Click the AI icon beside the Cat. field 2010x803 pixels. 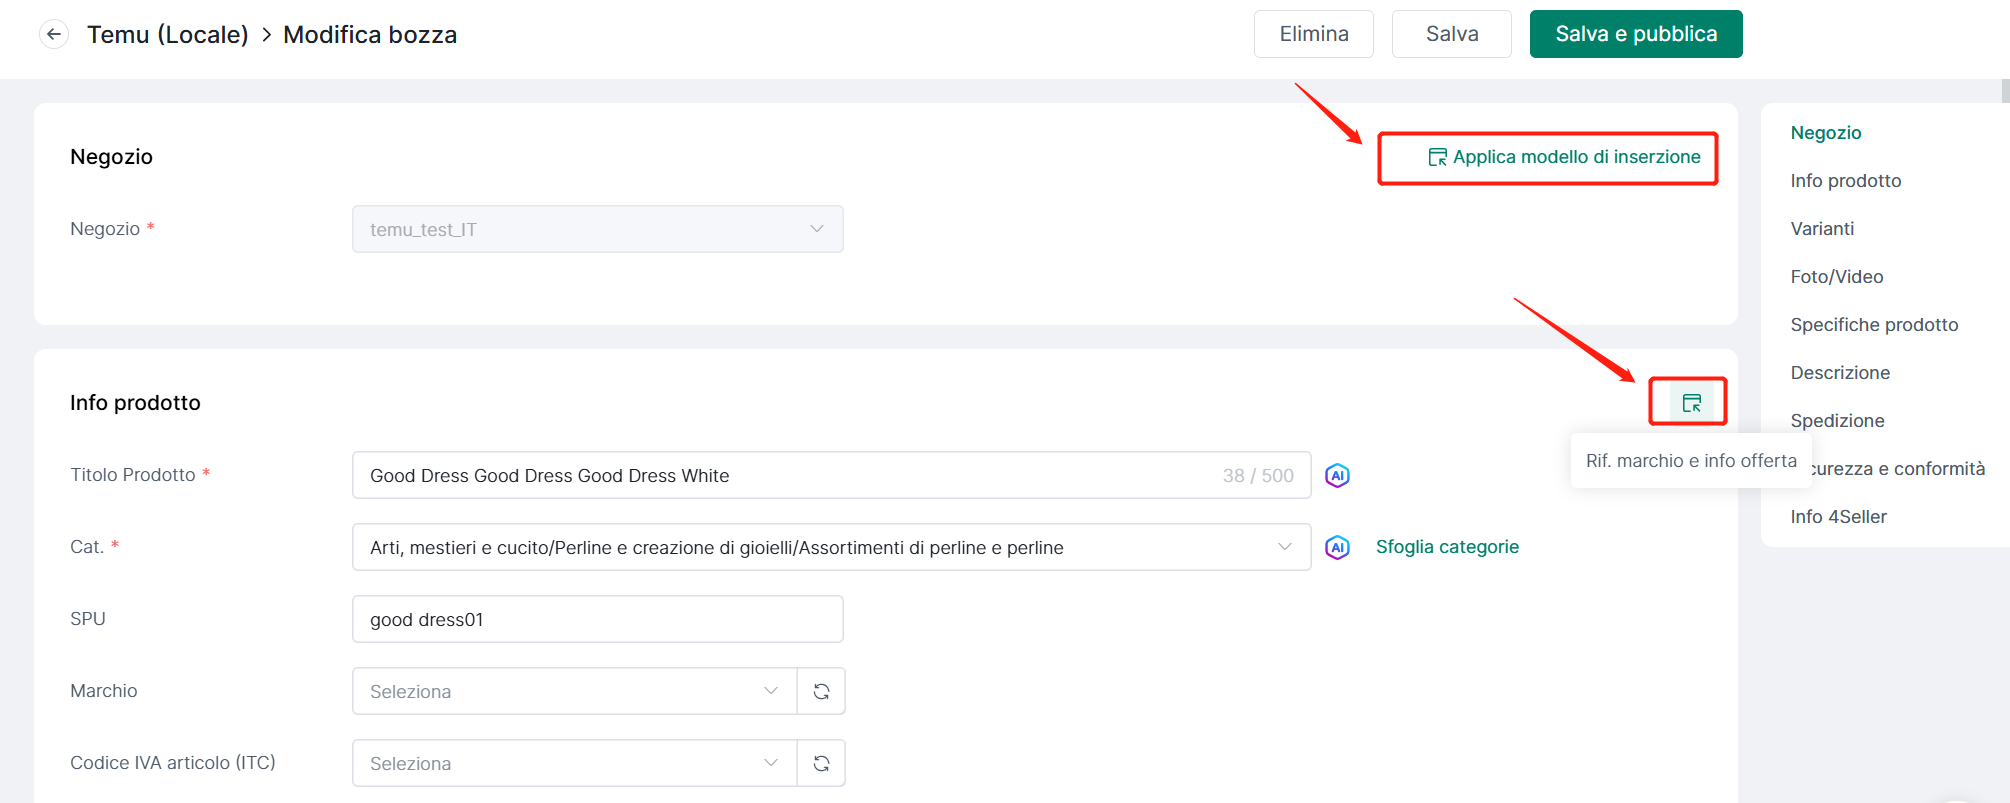coord(1337,548)
